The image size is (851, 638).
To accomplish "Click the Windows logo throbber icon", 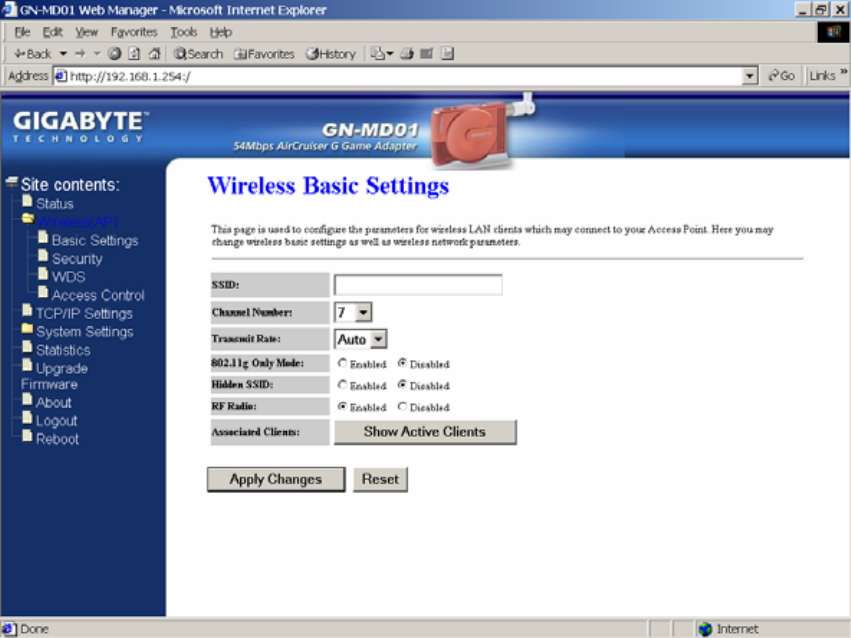I will [833, 32].
